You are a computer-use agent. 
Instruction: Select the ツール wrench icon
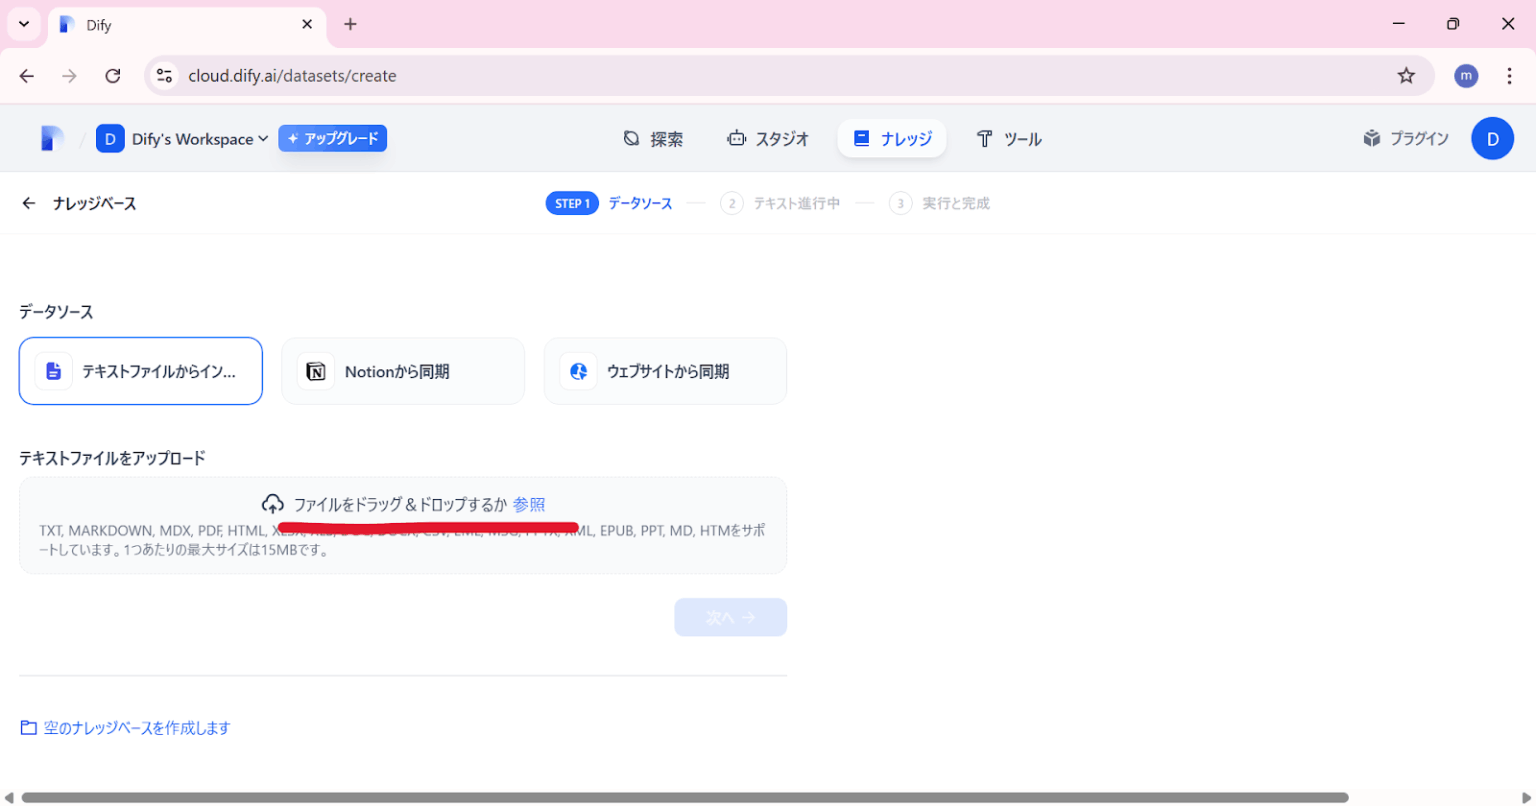984,139
